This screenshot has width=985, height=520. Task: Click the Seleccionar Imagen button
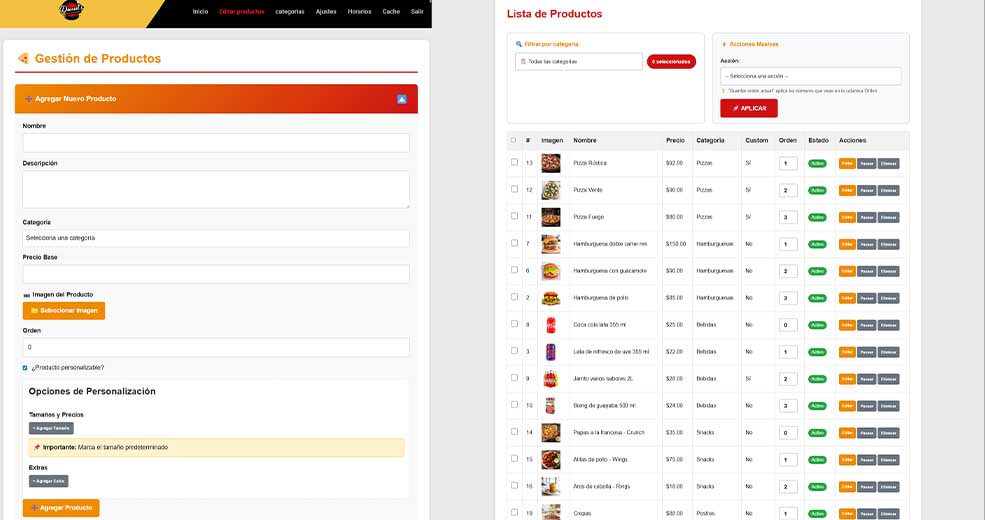click(x=64, y=311)
